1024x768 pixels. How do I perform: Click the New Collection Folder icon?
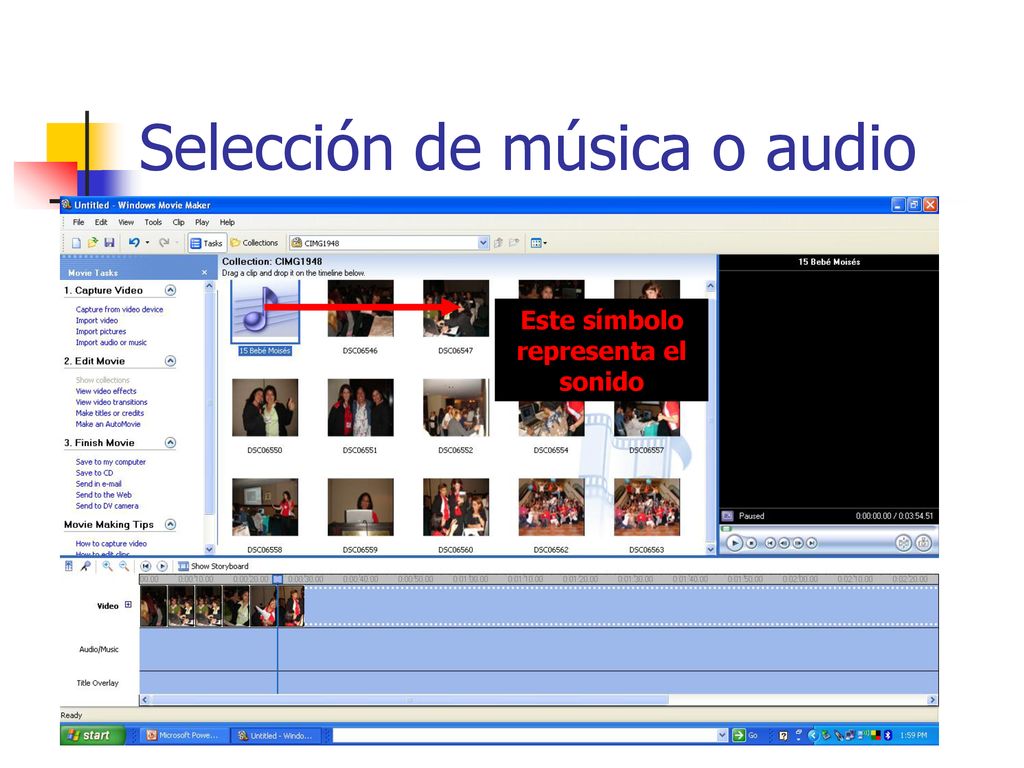click(x=515, y=243)
